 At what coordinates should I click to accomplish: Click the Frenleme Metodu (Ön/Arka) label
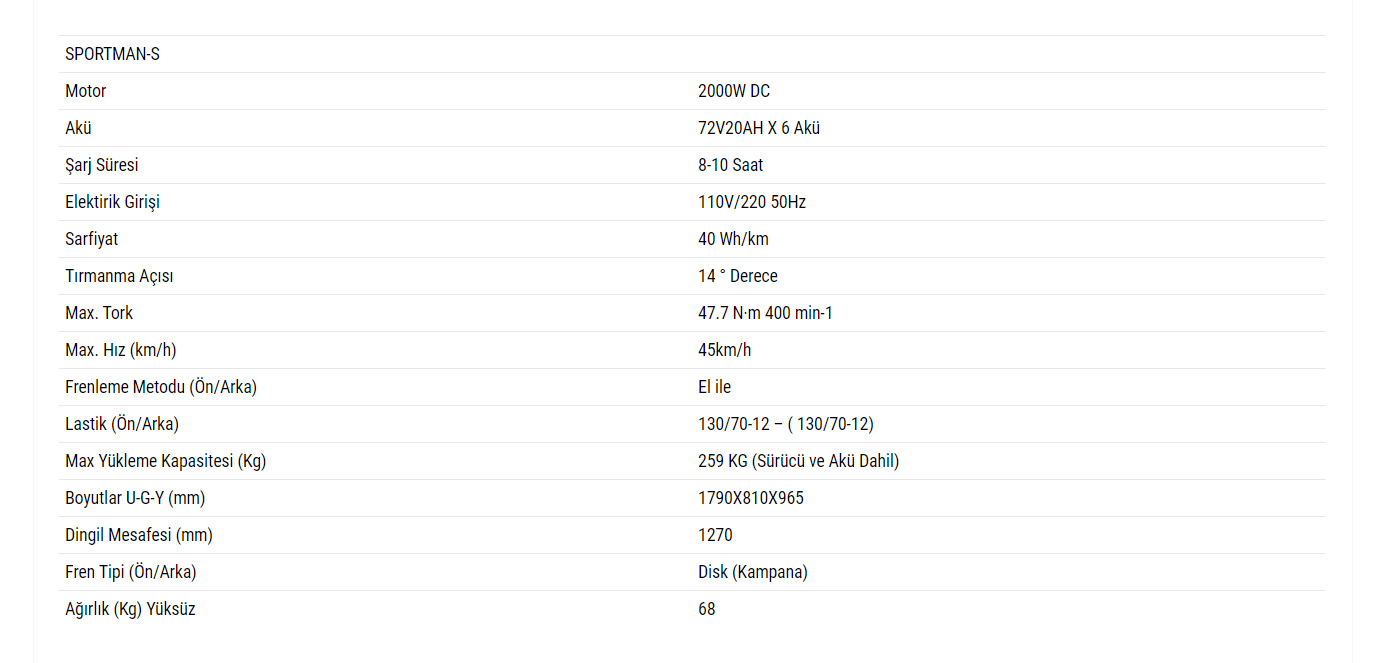coord(161,387)
